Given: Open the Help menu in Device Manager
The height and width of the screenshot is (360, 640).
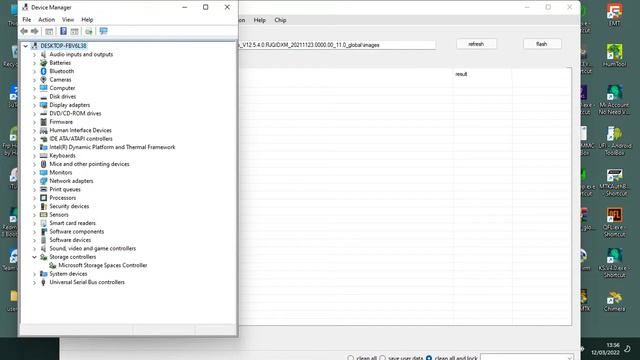Looking at the screenshot, I should pos(87,20).
